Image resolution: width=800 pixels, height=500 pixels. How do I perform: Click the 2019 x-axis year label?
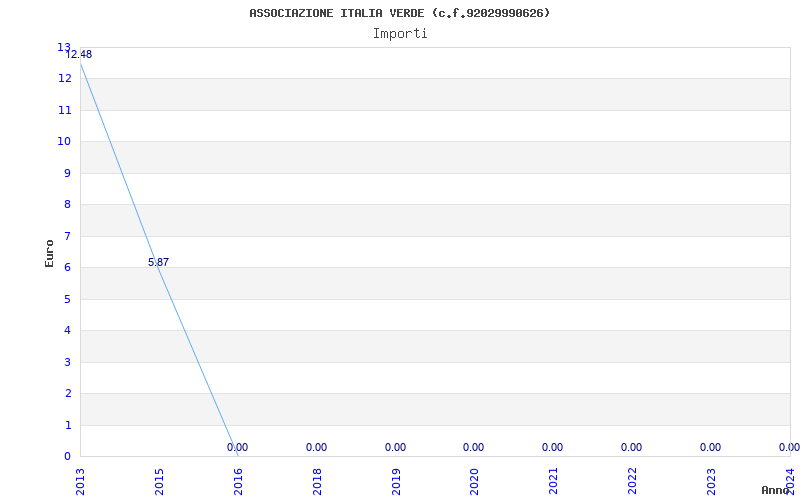[x=396, y=482]
